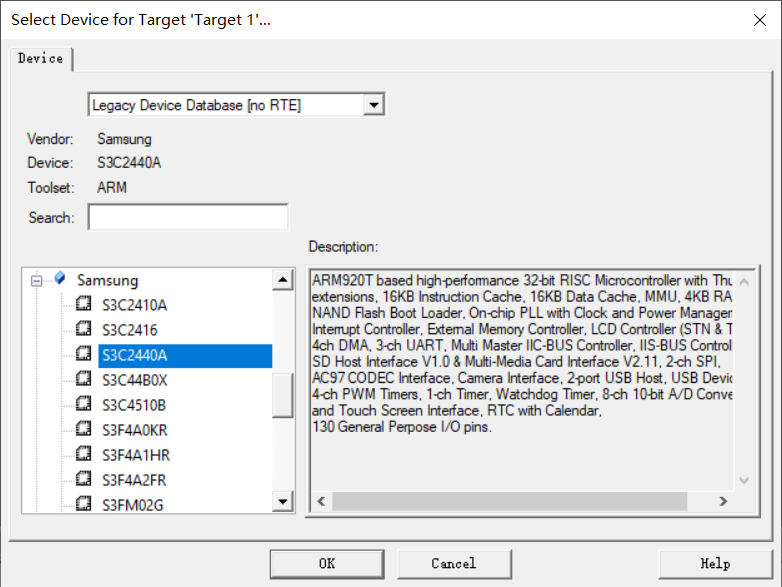
Task: Open the Help button
Action: point(716,564)
